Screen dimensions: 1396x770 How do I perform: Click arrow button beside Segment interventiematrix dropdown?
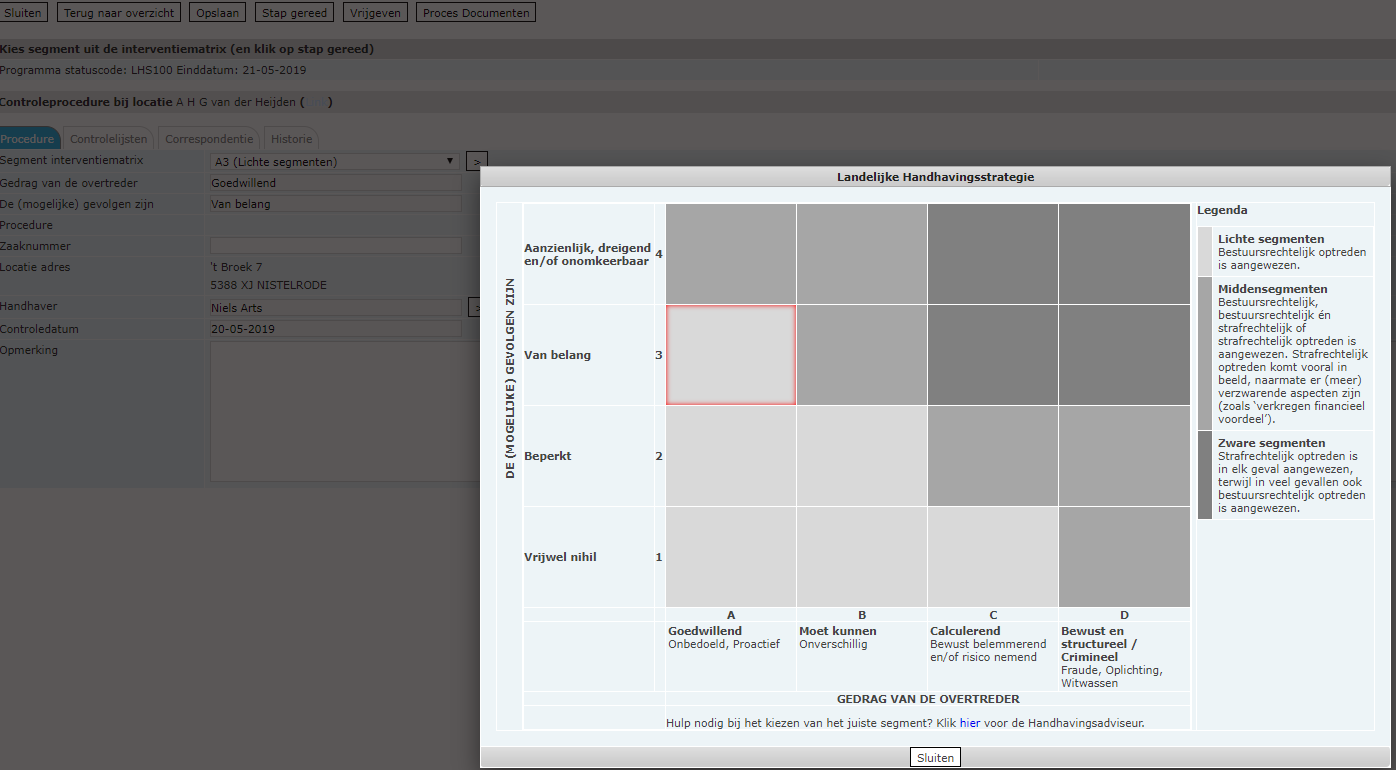pyautogui.click(x=476, y=162)
